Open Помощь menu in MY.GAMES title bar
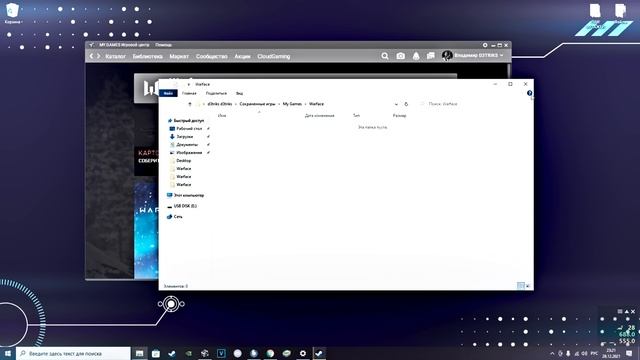This screenshot has height=360, width=640. tap(163, 45)
